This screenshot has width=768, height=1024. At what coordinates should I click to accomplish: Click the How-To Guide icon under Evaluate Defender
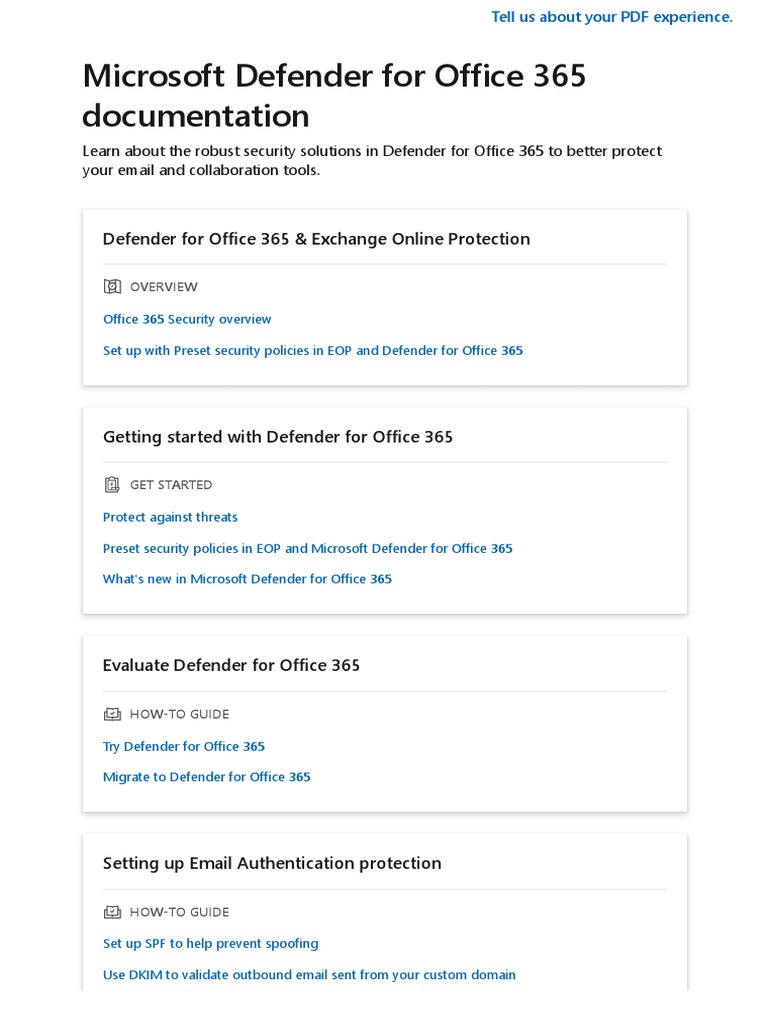coord(112,714)
